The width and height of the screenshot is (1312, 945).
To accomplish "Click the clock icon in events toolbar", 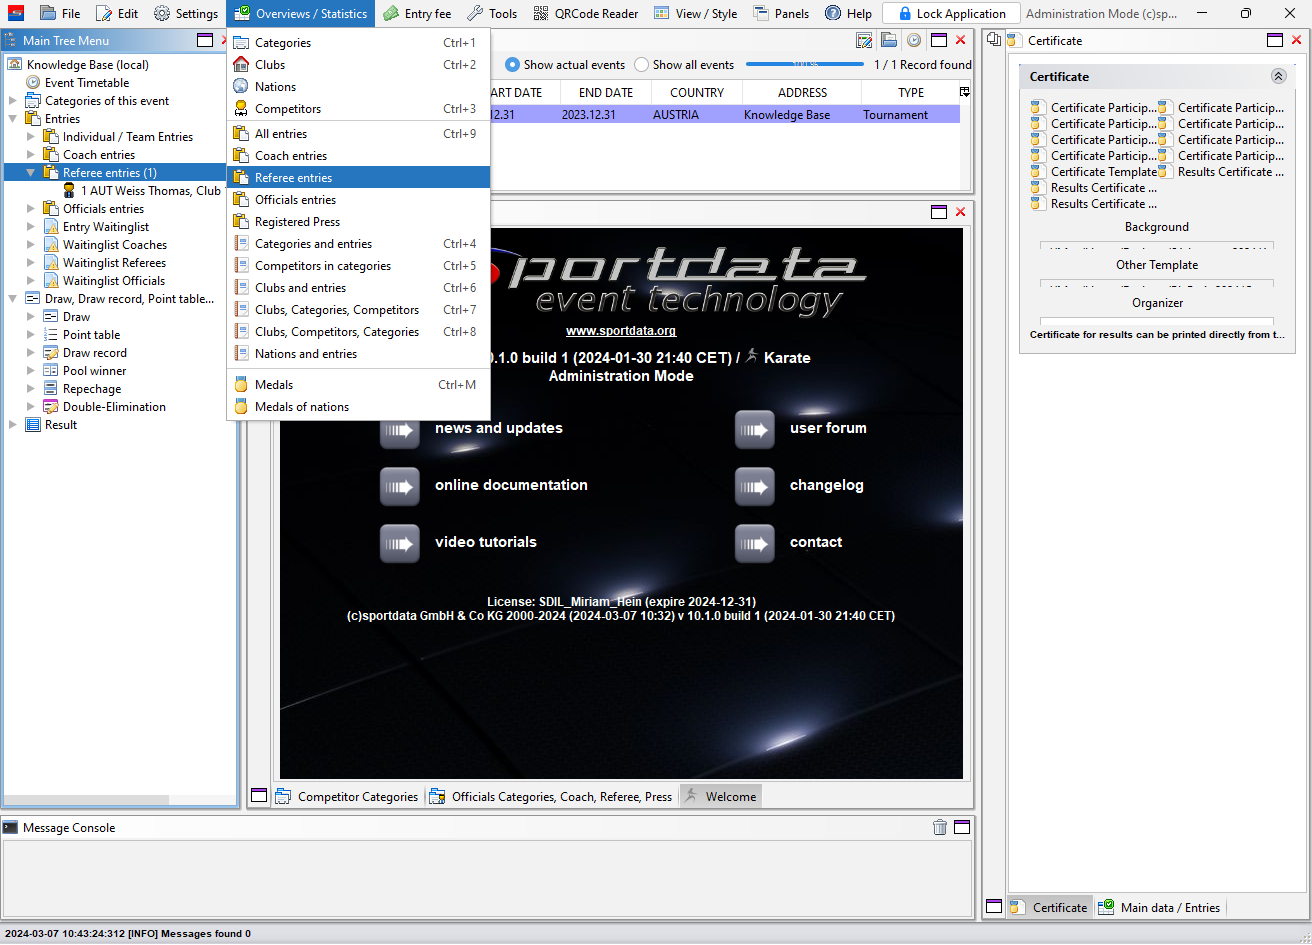I will pos(914,40).
